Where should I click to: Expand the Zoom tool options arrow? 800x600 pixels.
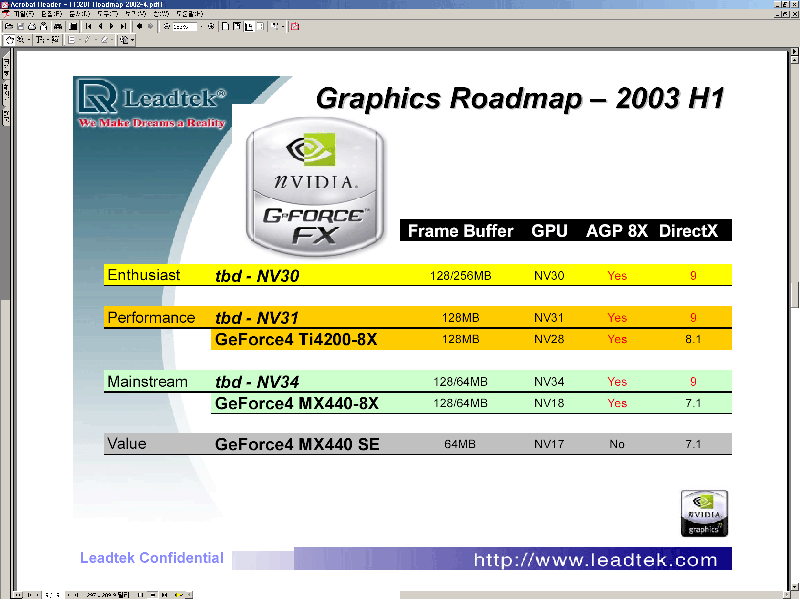click(x=30, y=40)
